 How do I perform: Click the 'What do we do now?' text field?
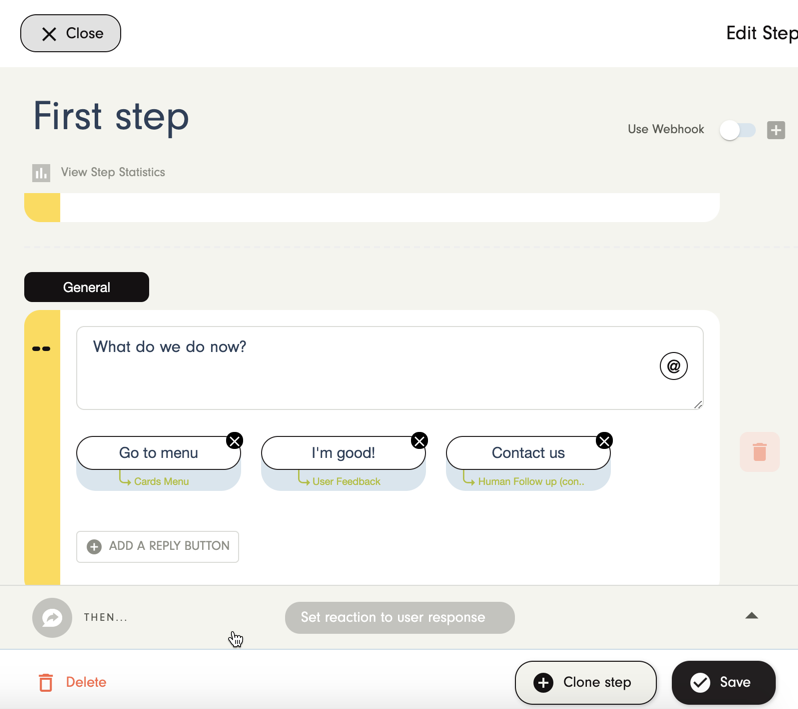click(x=390, y=368)
